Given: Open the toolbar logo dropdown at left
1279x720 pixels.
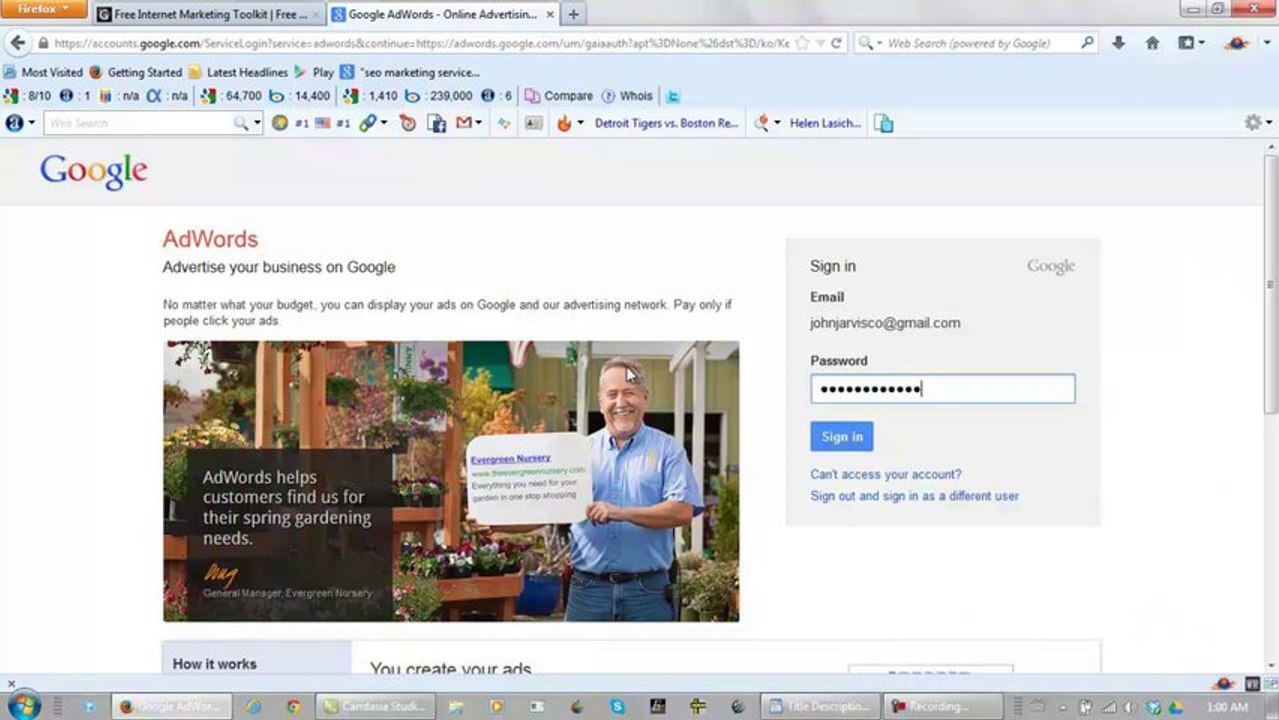Looking at the screenshot, I should [20, 123].
